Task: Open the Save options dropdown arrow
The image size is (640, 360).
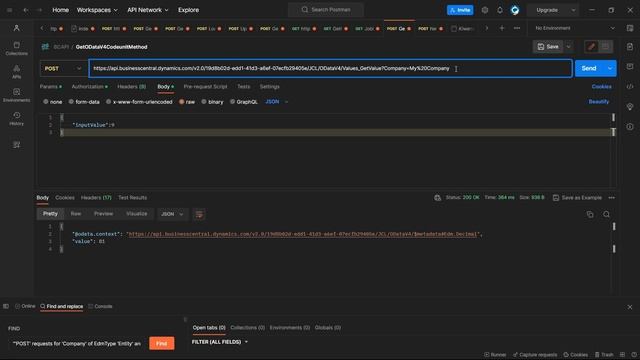Action: [x=568, y=47]
